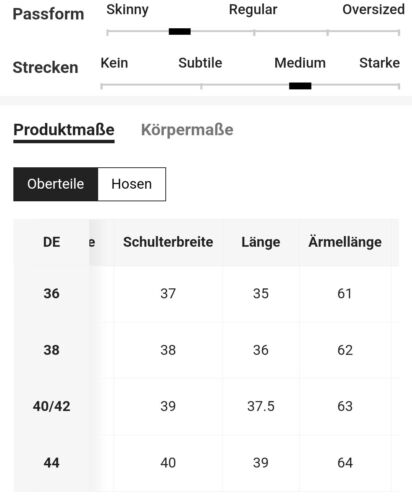
Task: Switch to the Körpermaße tab
Action: [x=187, y=130]
